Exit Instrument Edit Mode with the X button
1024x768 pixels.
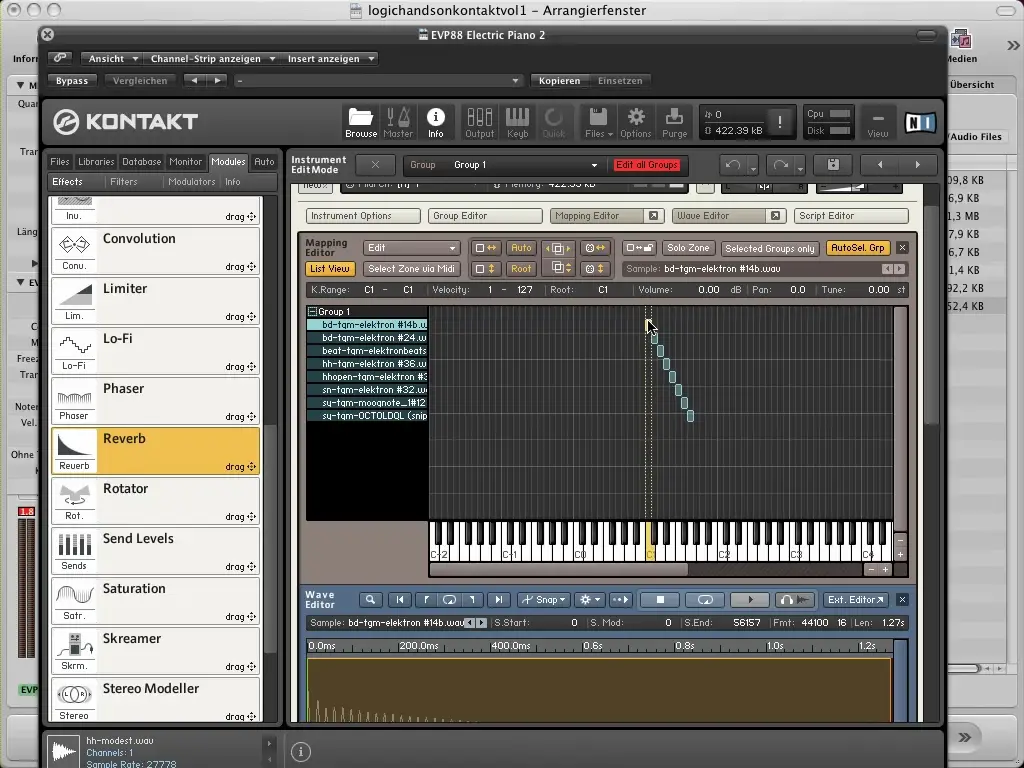375,165
